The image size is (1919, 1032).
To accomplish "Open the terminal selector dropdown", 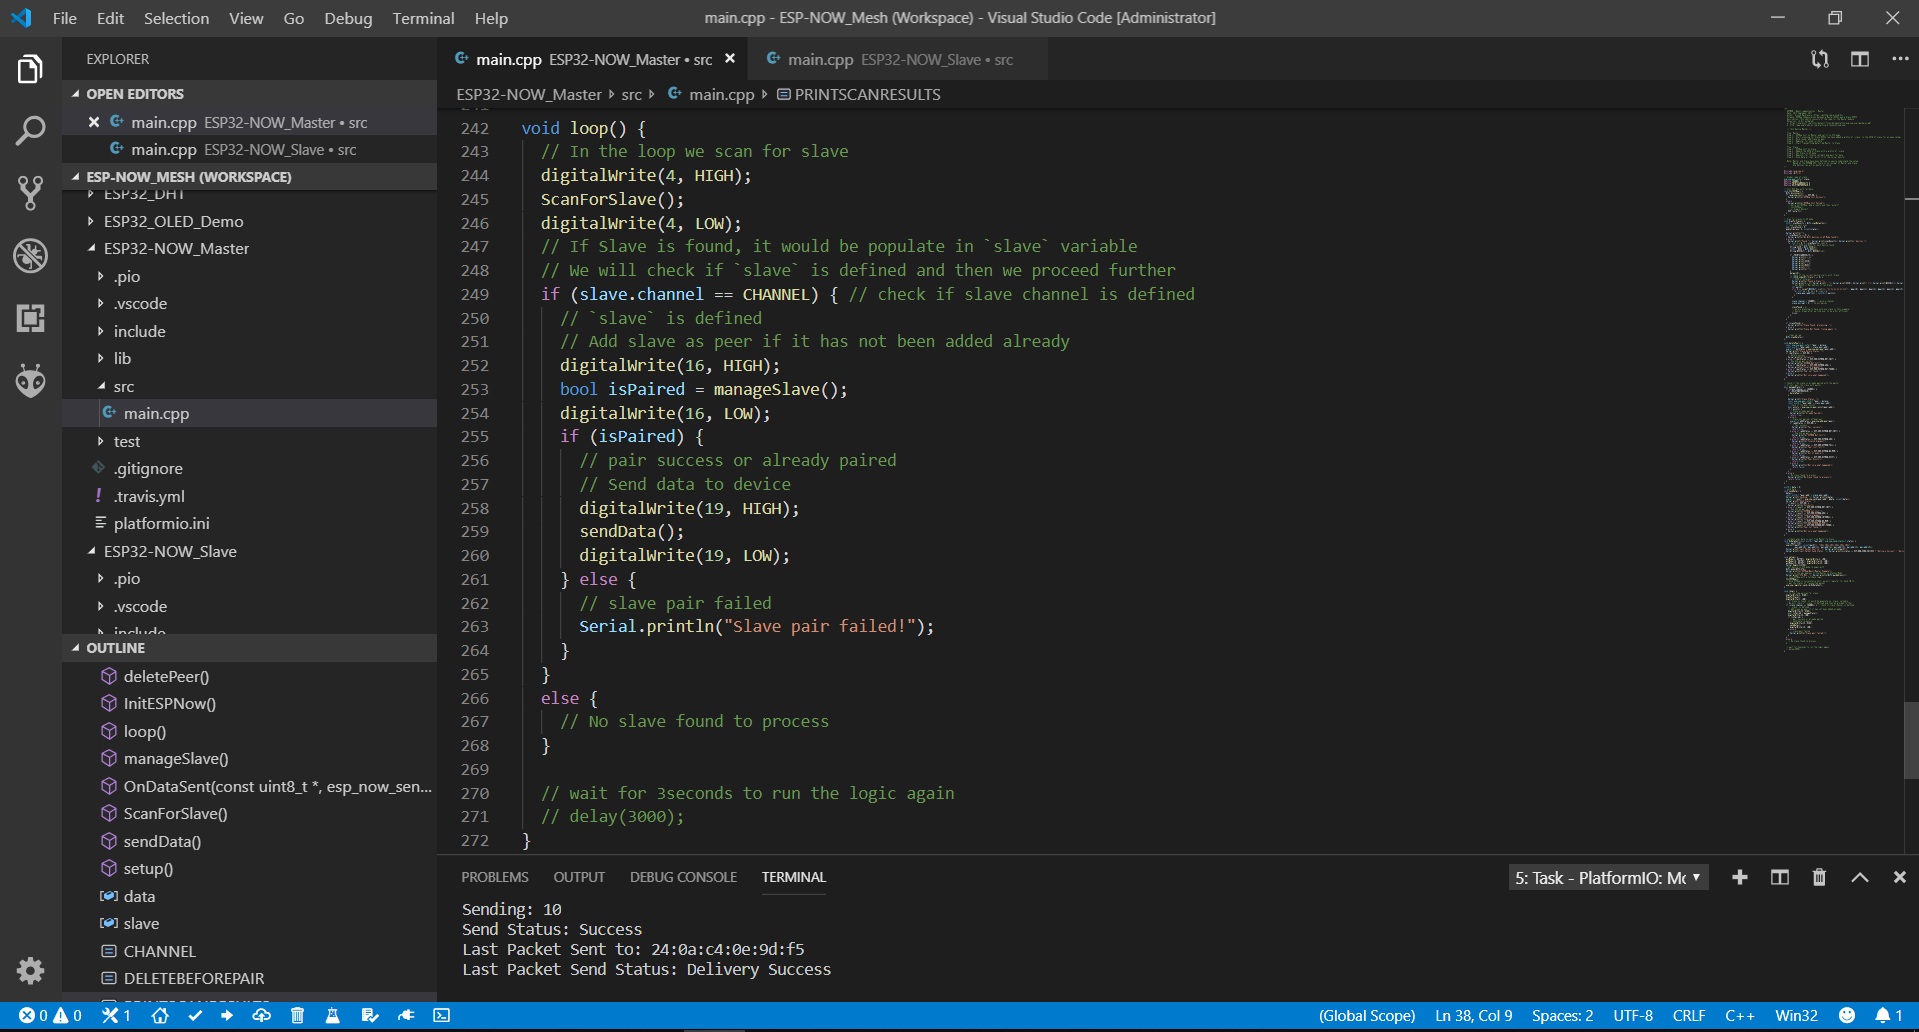I will (x=1607, y=878).
